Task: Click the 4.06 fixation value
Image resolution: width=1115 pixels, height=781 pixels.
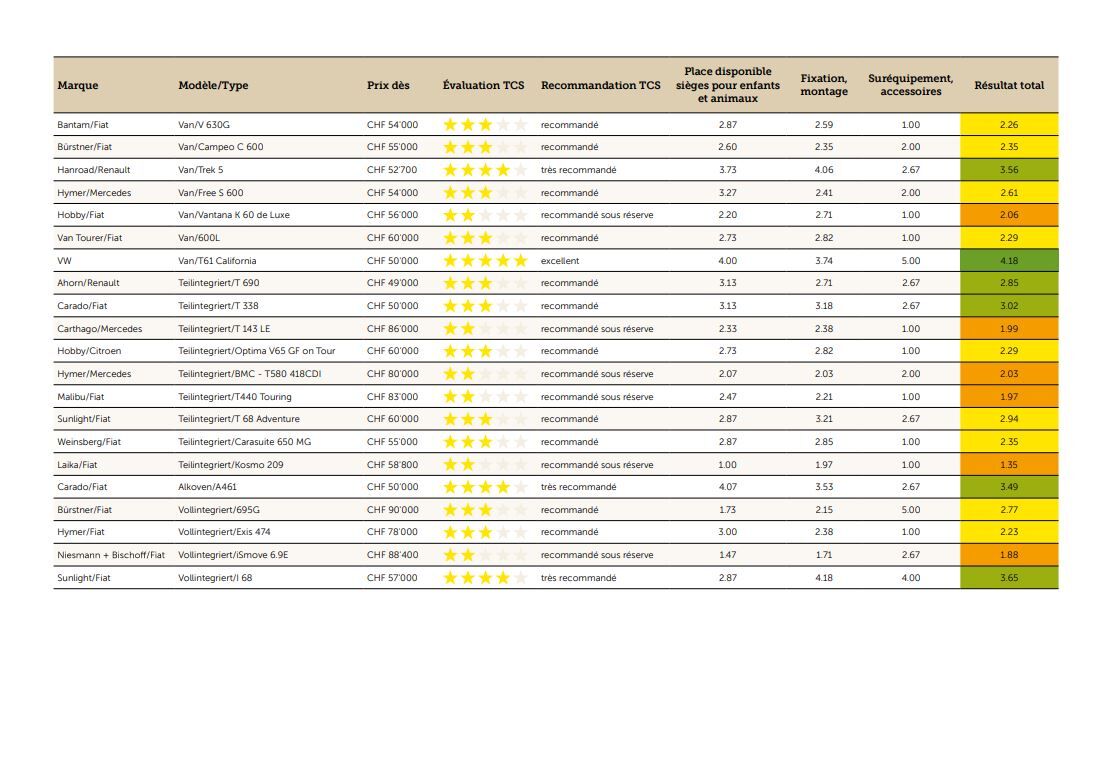Action: click(824, 170)
